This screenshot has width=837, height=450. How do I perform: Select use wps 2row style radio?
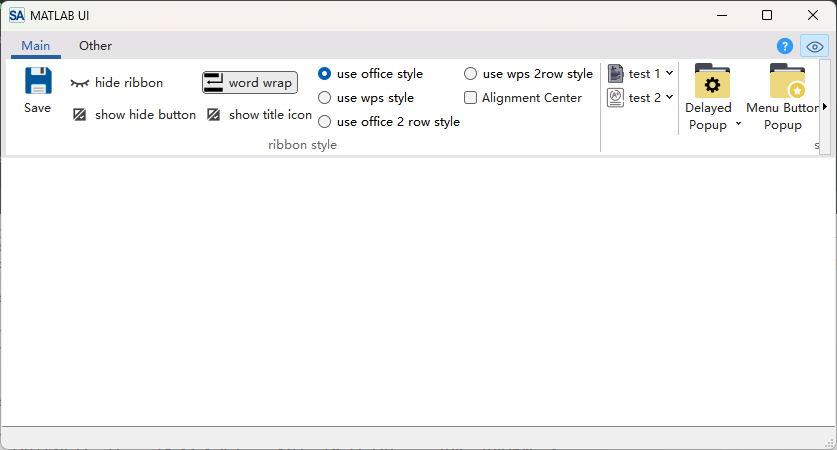tap(470, 74)
